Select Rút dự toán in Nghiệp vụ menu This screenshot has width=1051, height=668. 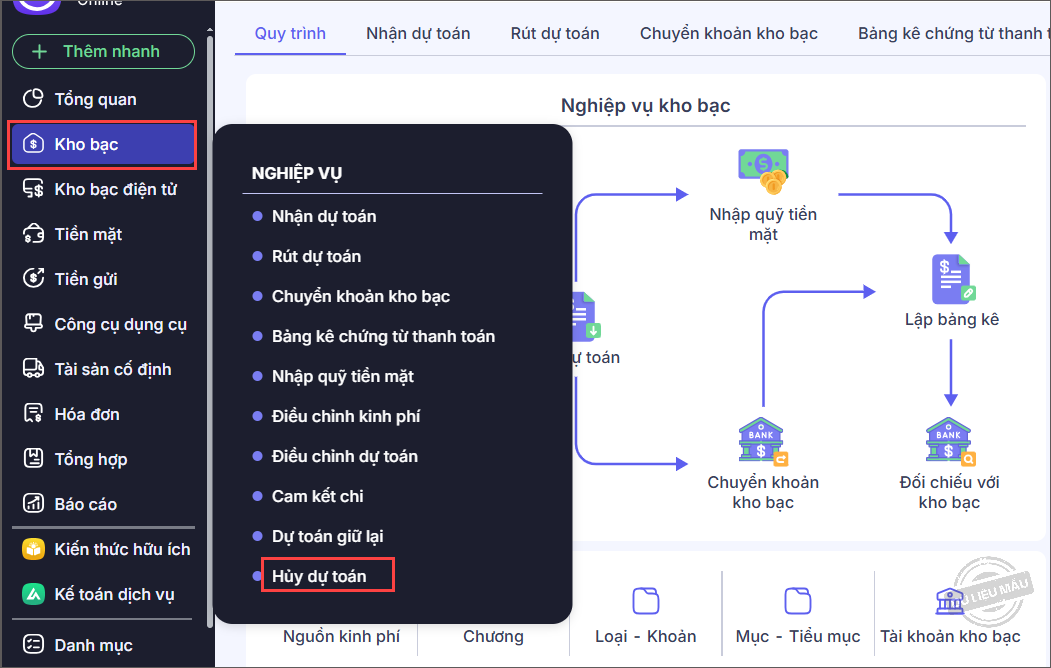[x=316, y=257]
